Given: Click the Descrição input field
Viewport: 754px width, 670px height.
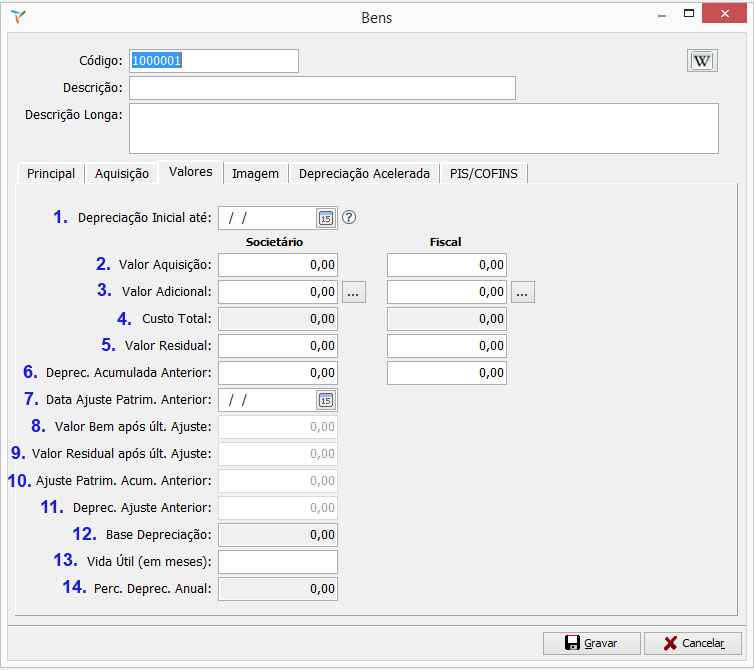Looking at the screenshot, I should [x=322, y=88].
